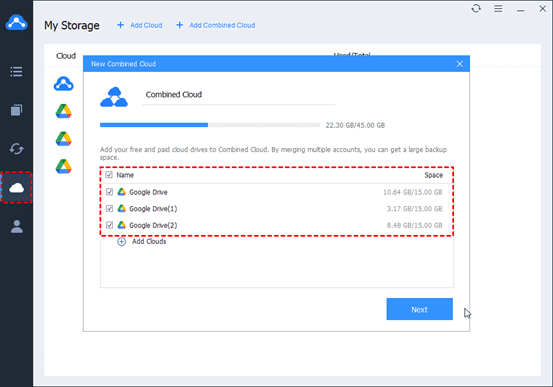This screenshot has width=553, height=387.
Task: Click the 22.30 GB/45.00 GB total text
Action: 355,125
